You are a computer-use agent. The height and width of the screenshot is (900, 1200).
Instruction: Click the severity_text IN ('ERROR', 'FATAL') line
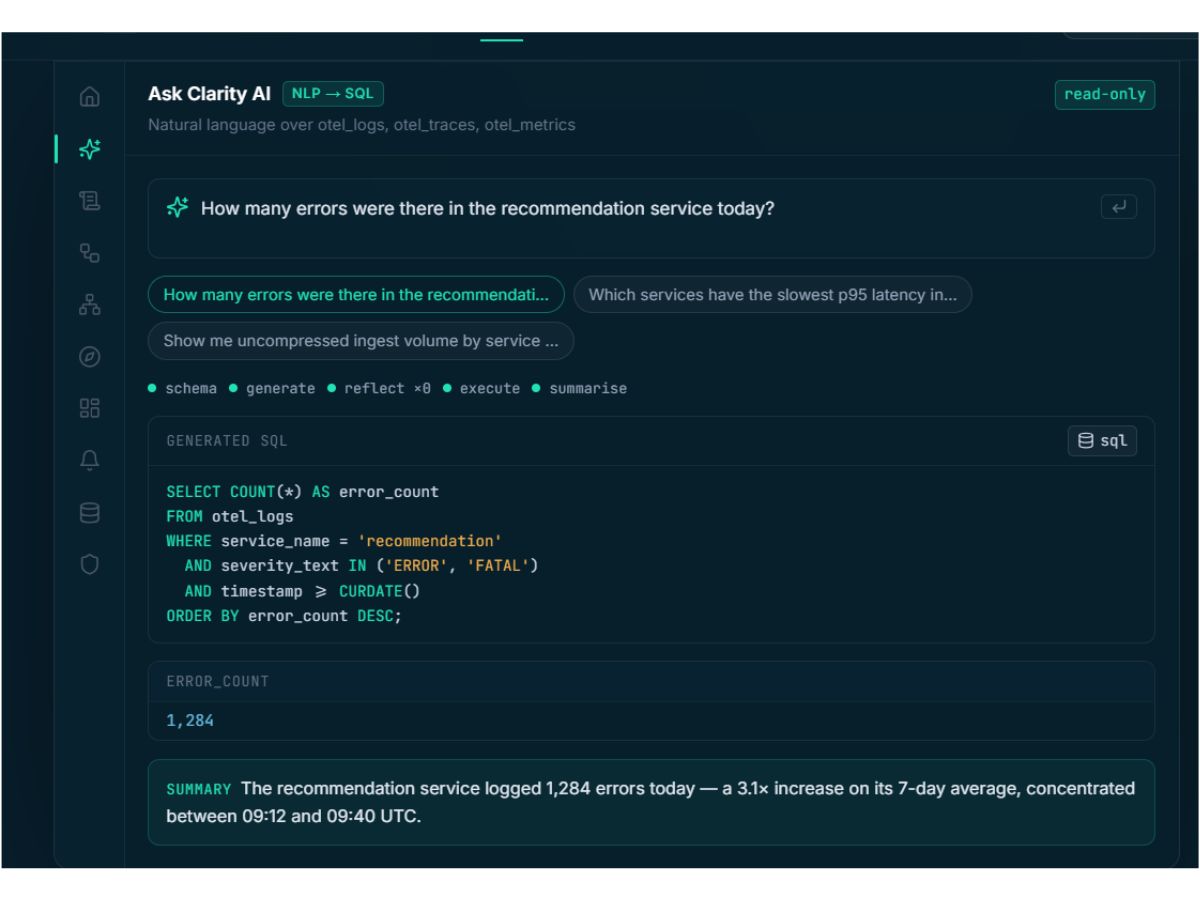[x=362, y=566]
